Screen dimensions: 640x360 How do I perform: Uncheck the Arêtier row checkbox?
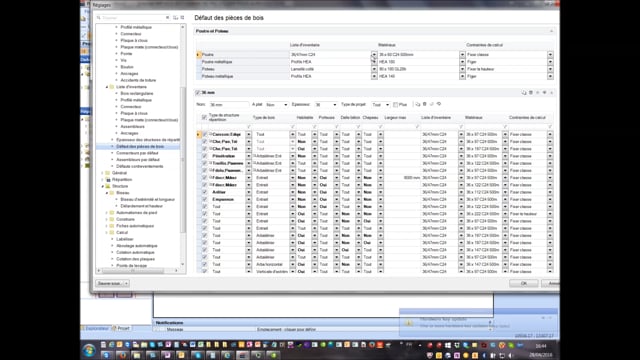pos(204,192)
